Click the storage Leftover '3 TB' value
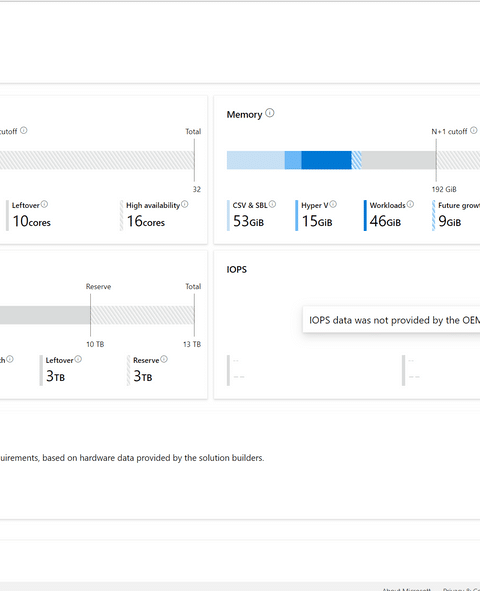This screenshot has height=591, width=480. (x=55, y=376)
